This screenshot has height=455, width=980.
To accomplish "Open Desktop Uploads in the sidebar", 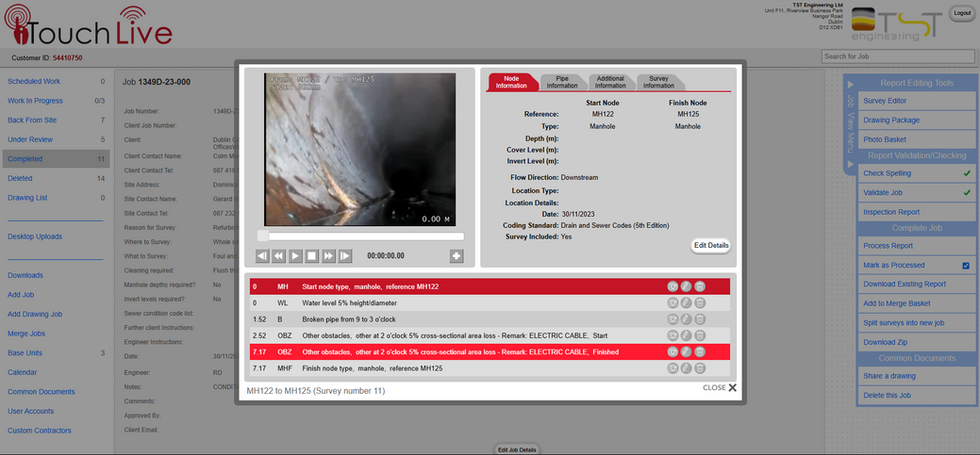I will pos(35,236).
